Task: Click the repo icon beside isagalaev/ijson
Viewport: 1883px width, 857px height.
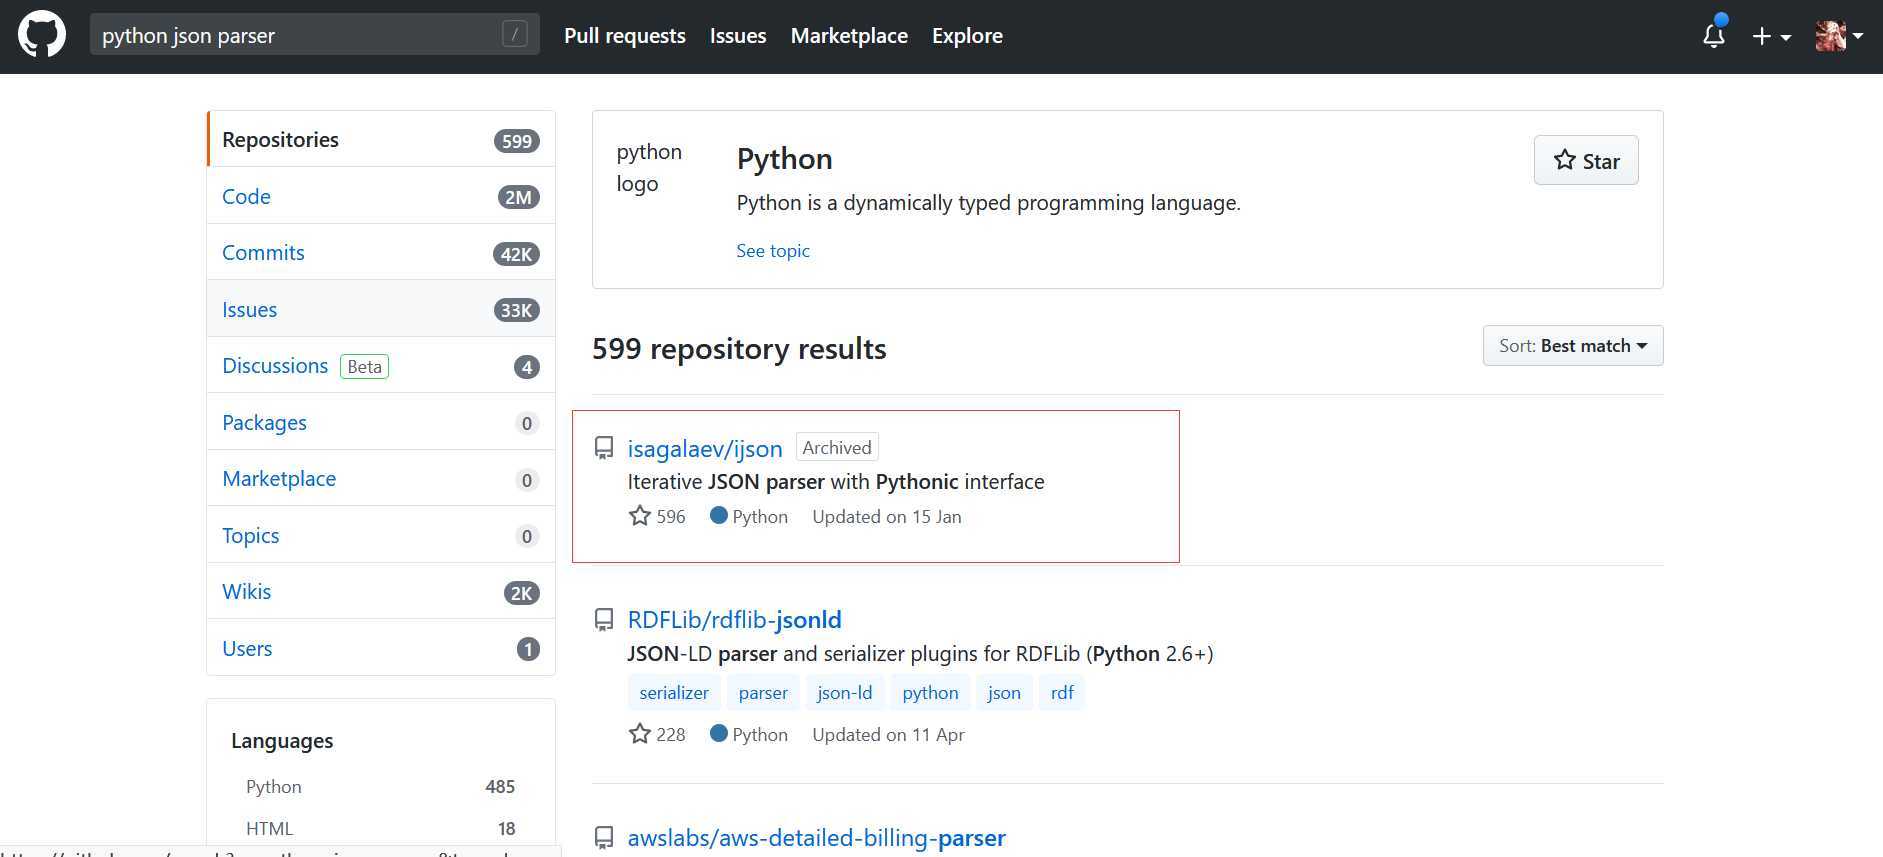Action: pyautogui.click(x=604, y=448)
